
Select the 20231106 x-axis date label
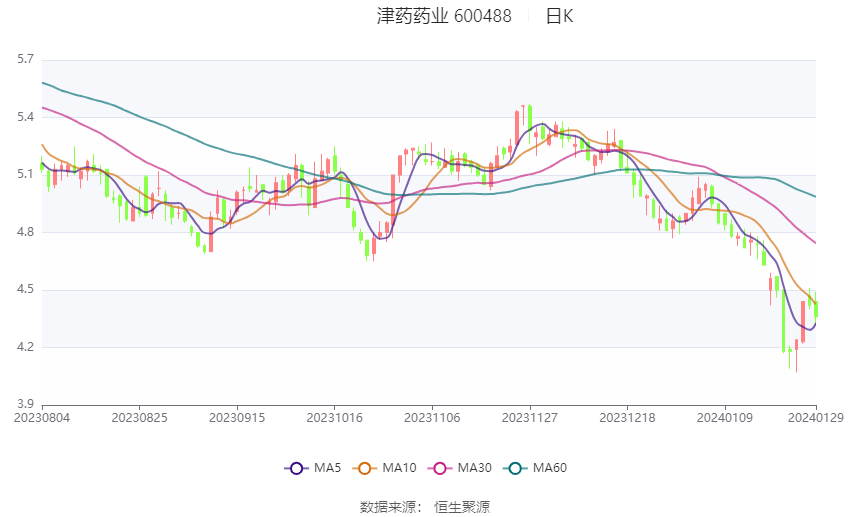(x=432, y=418)
